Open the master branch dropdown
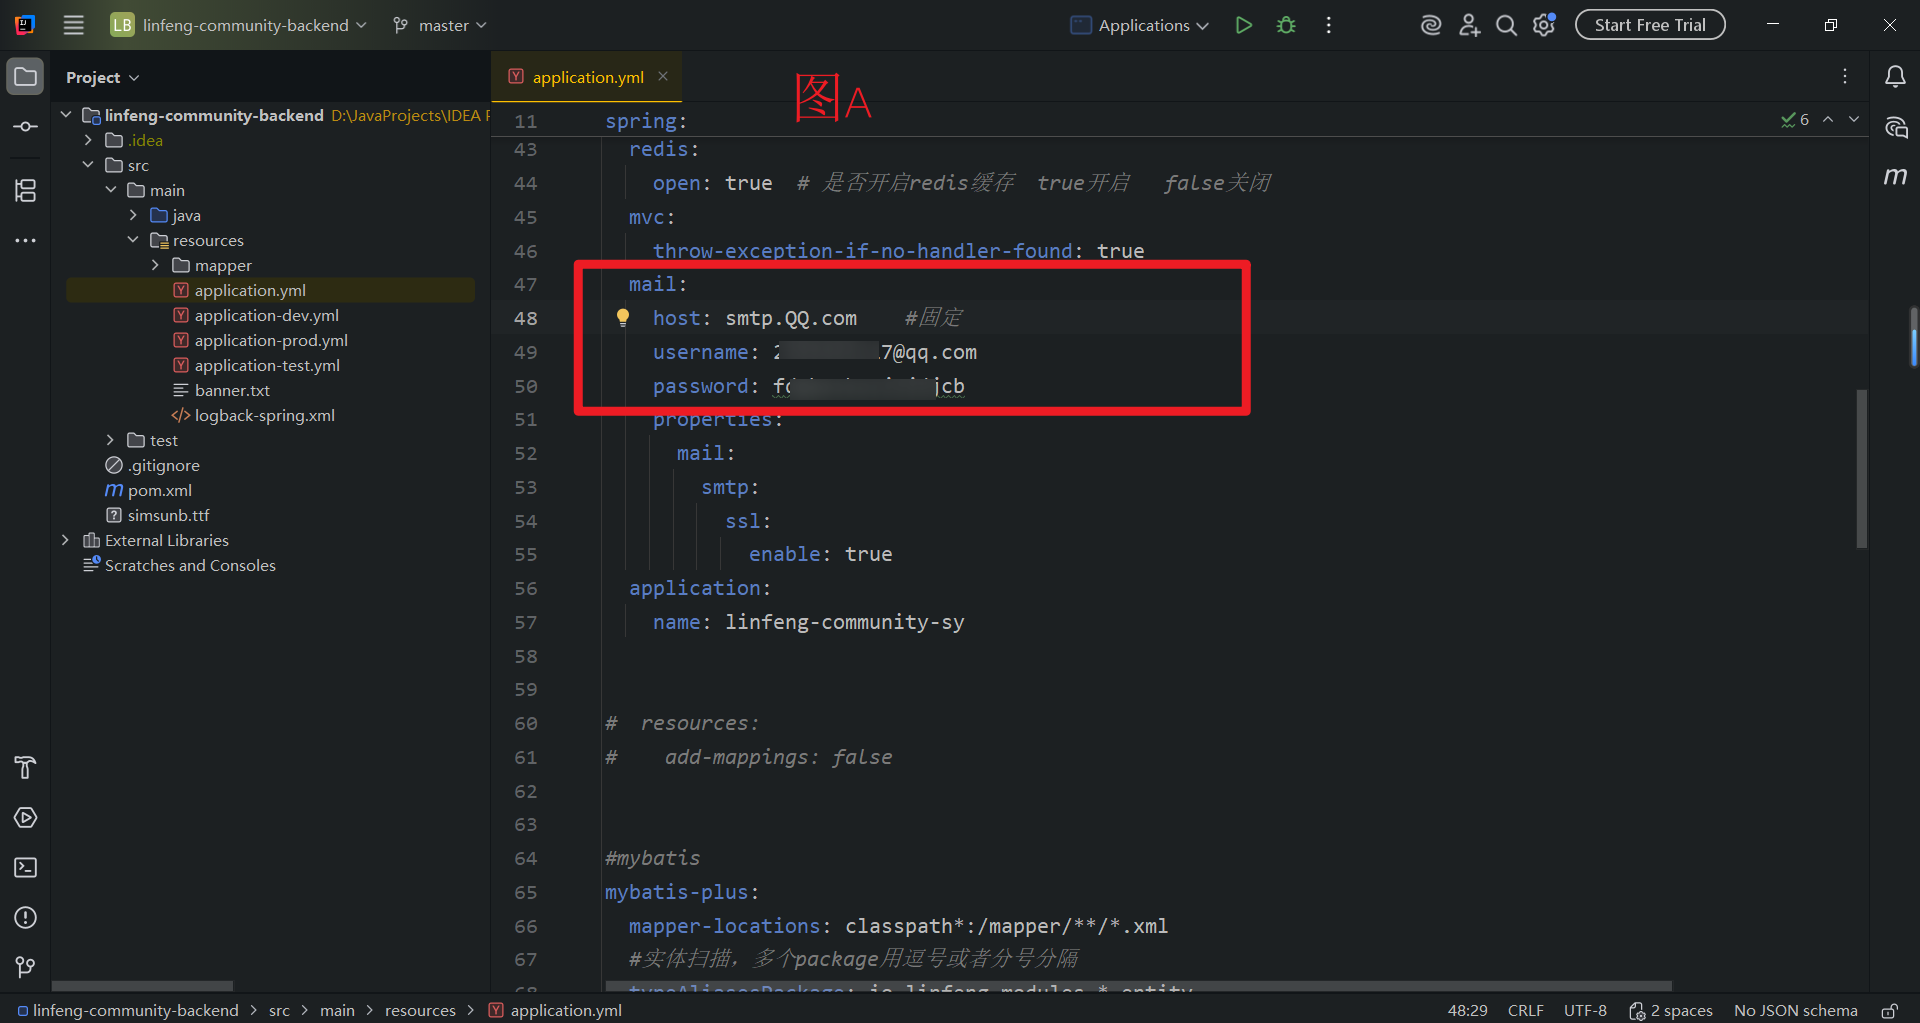 coord(440,25)
